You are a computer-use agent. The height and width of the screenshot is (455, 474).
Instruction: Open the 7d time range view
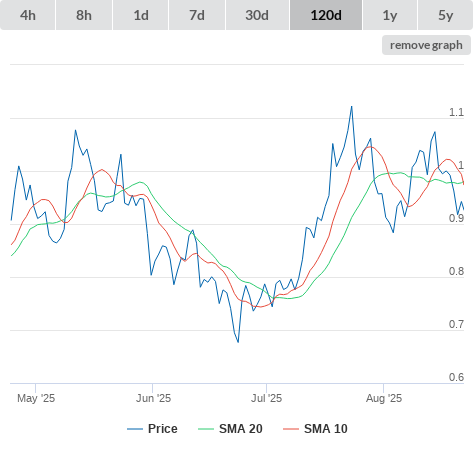click(x=197, y=15)
